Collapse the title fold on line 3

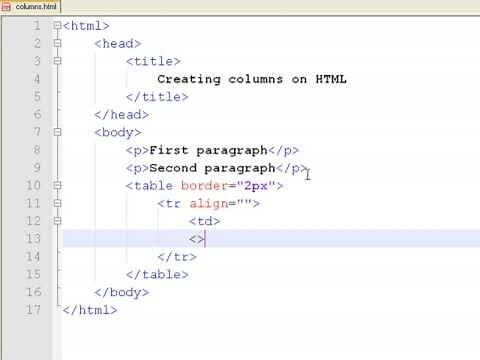pos(57,61)
